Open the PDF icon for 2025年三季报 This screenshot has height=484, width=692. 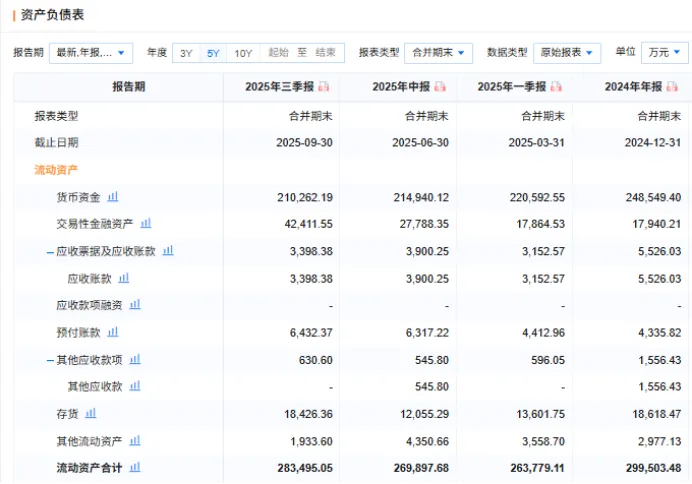pos(324,87)
